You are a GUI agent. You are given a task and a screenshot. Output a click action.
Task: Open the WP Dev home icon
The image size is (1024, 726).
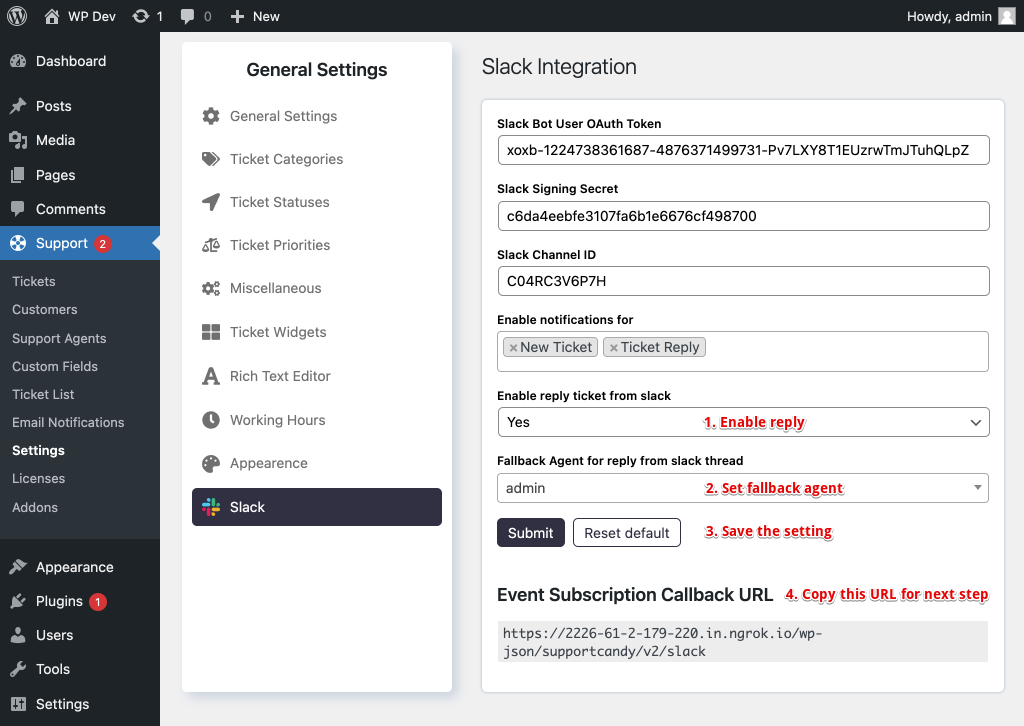coord(52,16)
